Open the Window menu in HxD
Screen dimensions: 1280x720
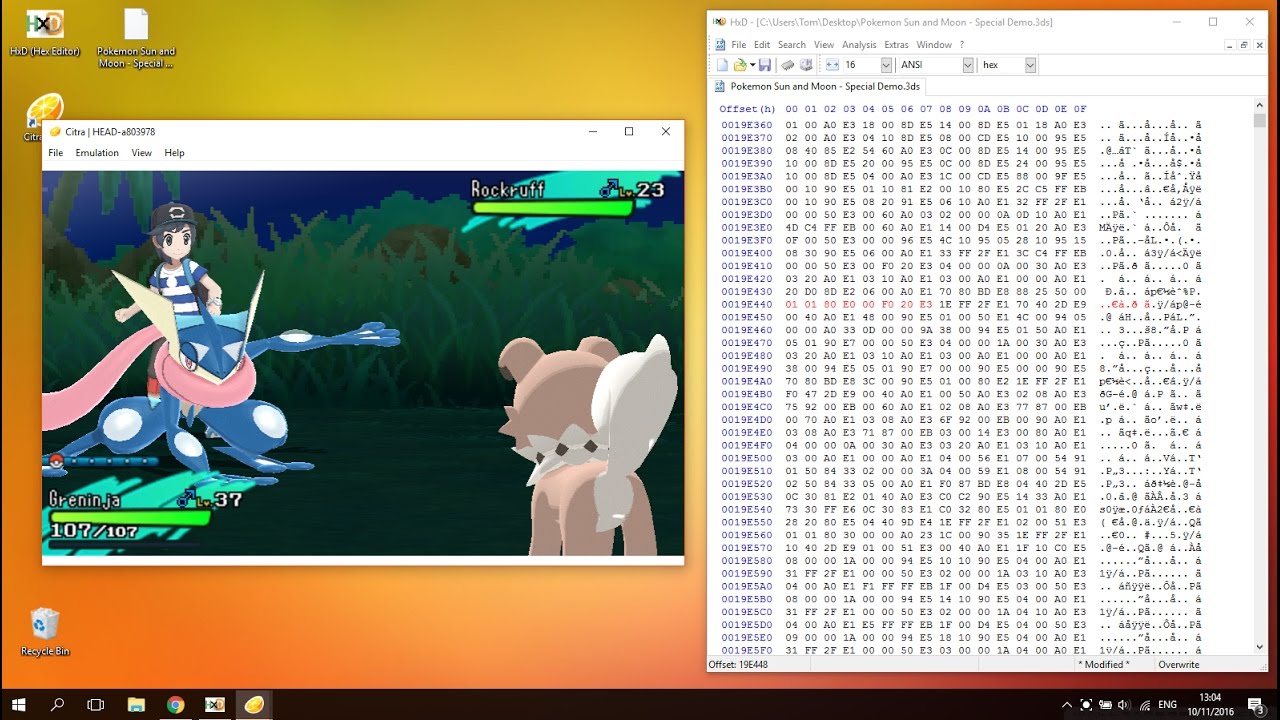pos(934,45)
